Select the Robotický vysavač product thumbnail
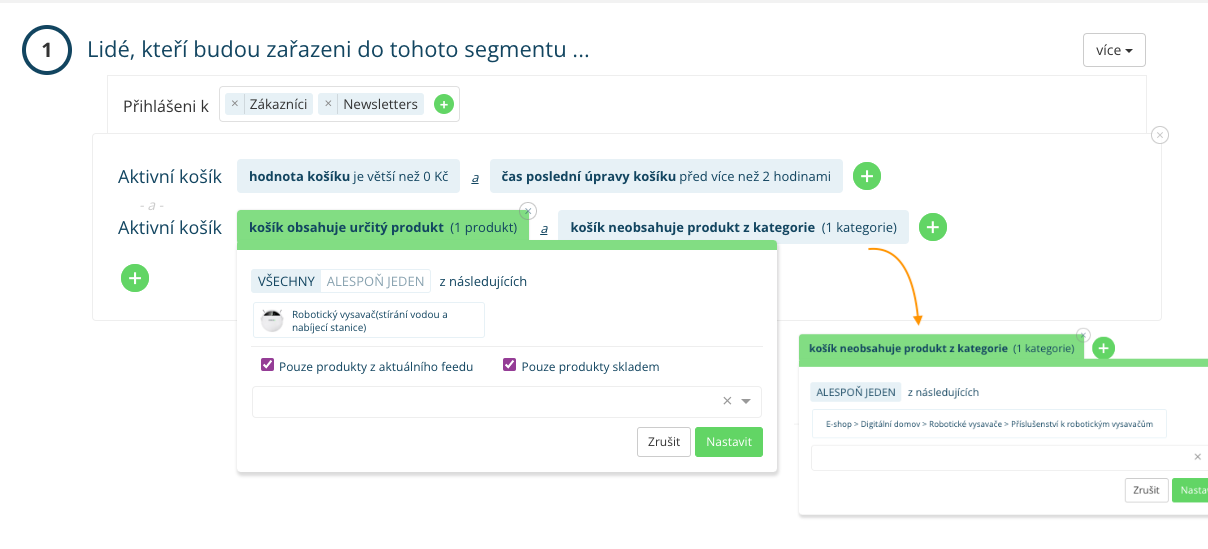The width and height of the screenshot is (1208, 549). tap(272, 320)
